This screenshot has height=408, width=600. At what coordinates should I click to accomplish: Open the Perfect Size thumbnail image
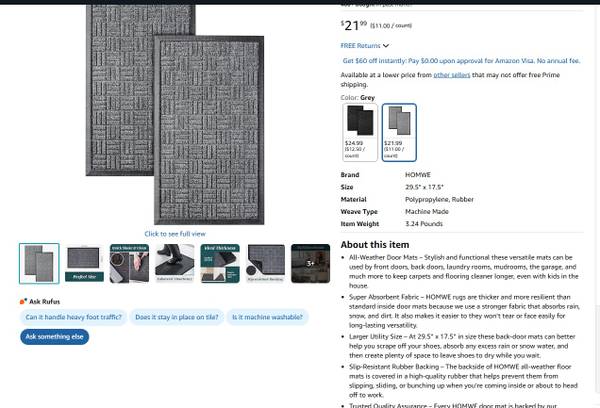click(84, 263)
